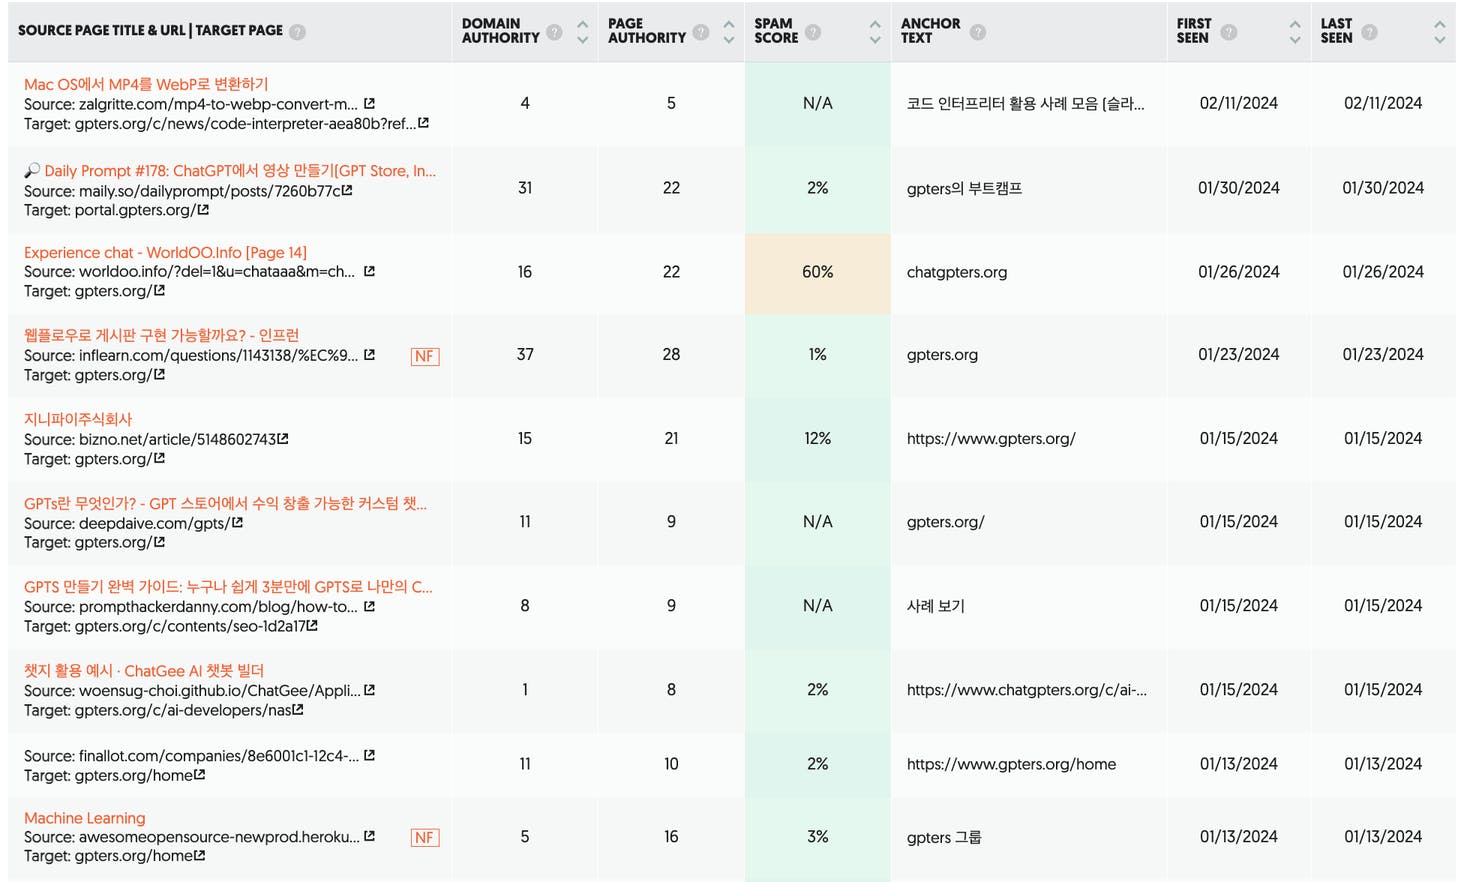
Task: Open the Machine Learning source page link
Action: click(85, 818)
